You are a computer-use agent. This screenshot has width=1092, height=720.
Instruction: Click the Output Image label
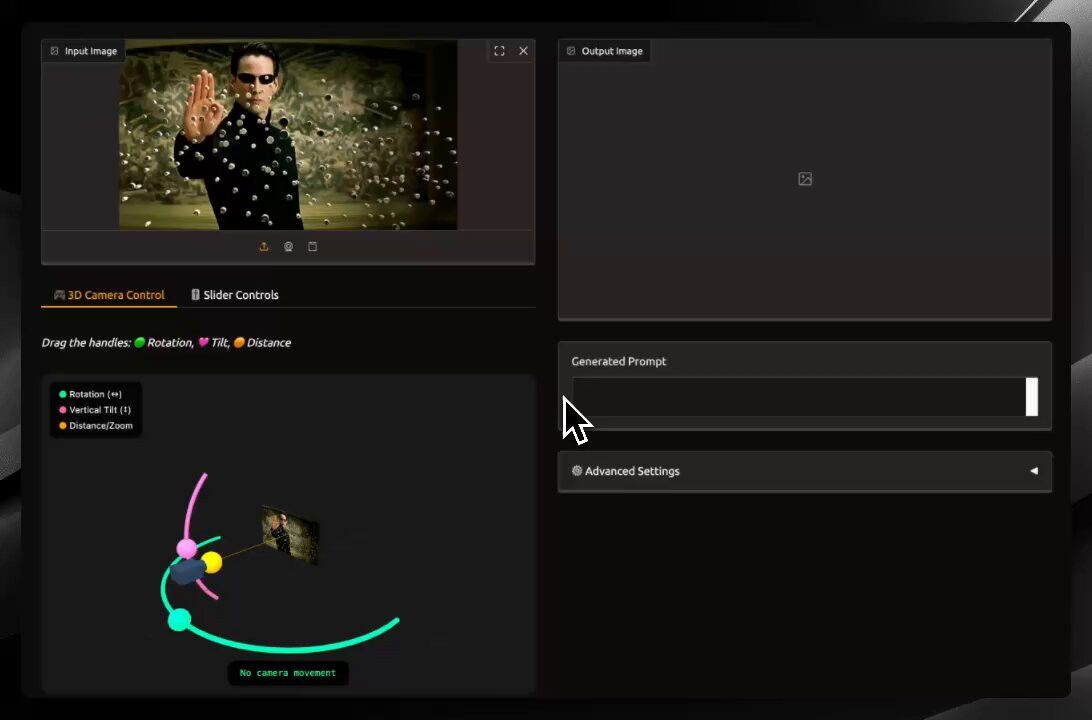tap(604, 51)
